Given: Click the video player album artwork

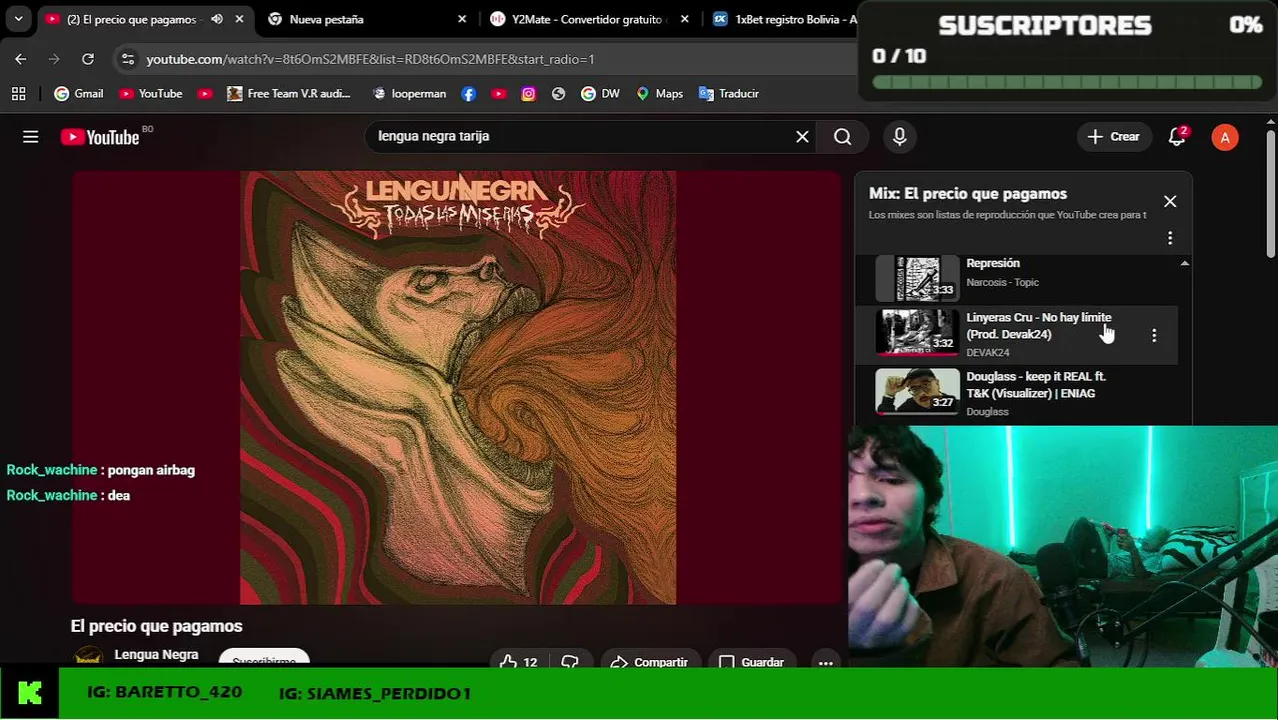Looking at the screenshot, I should tap(458, 388).
